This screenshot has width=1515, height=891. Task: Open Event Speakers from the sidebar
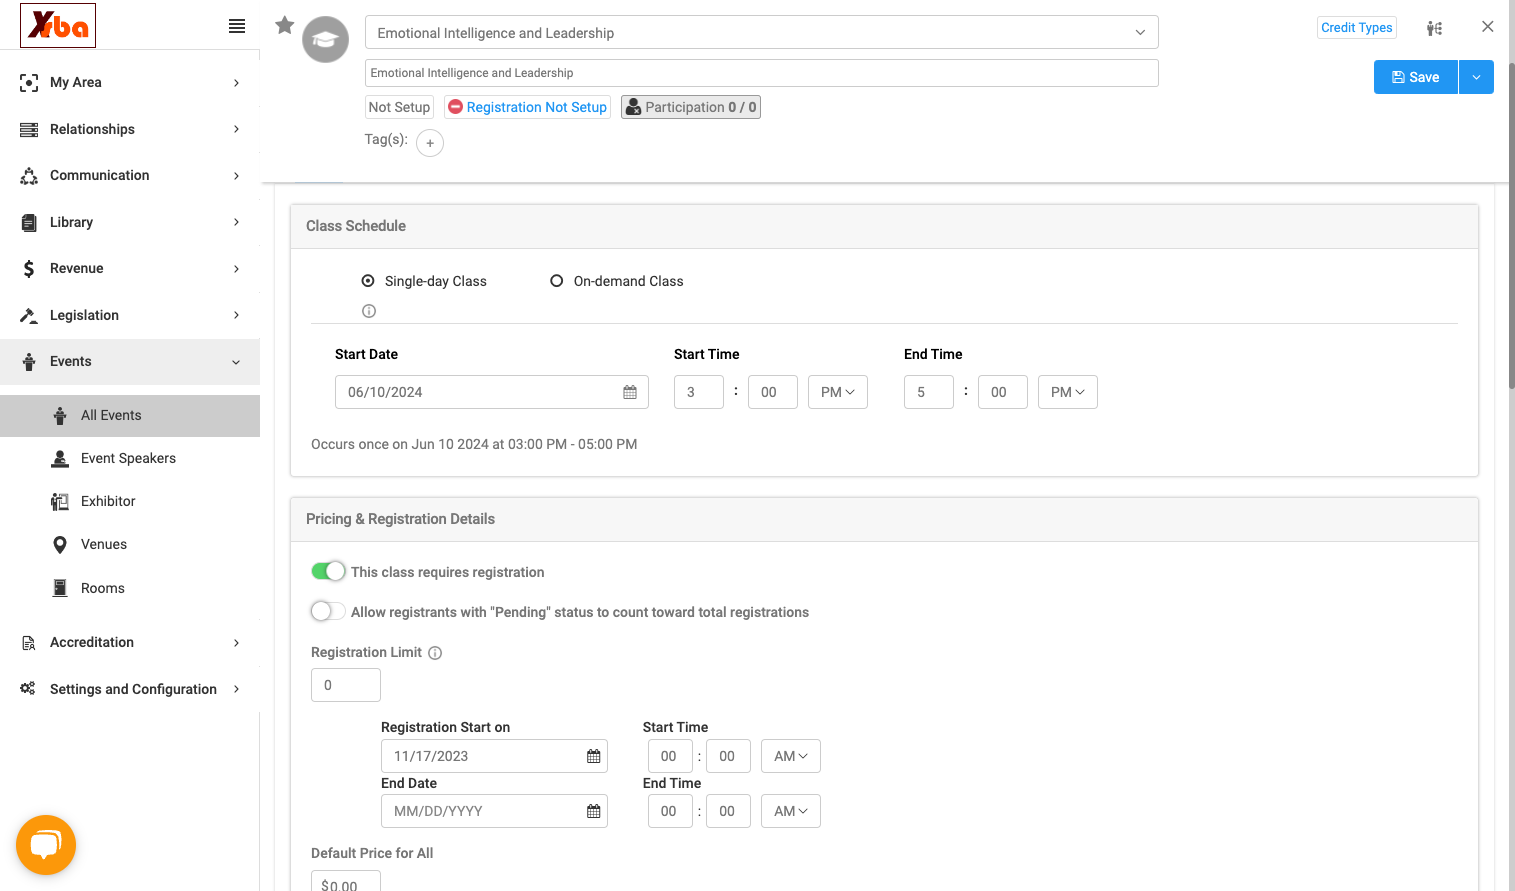130,458
